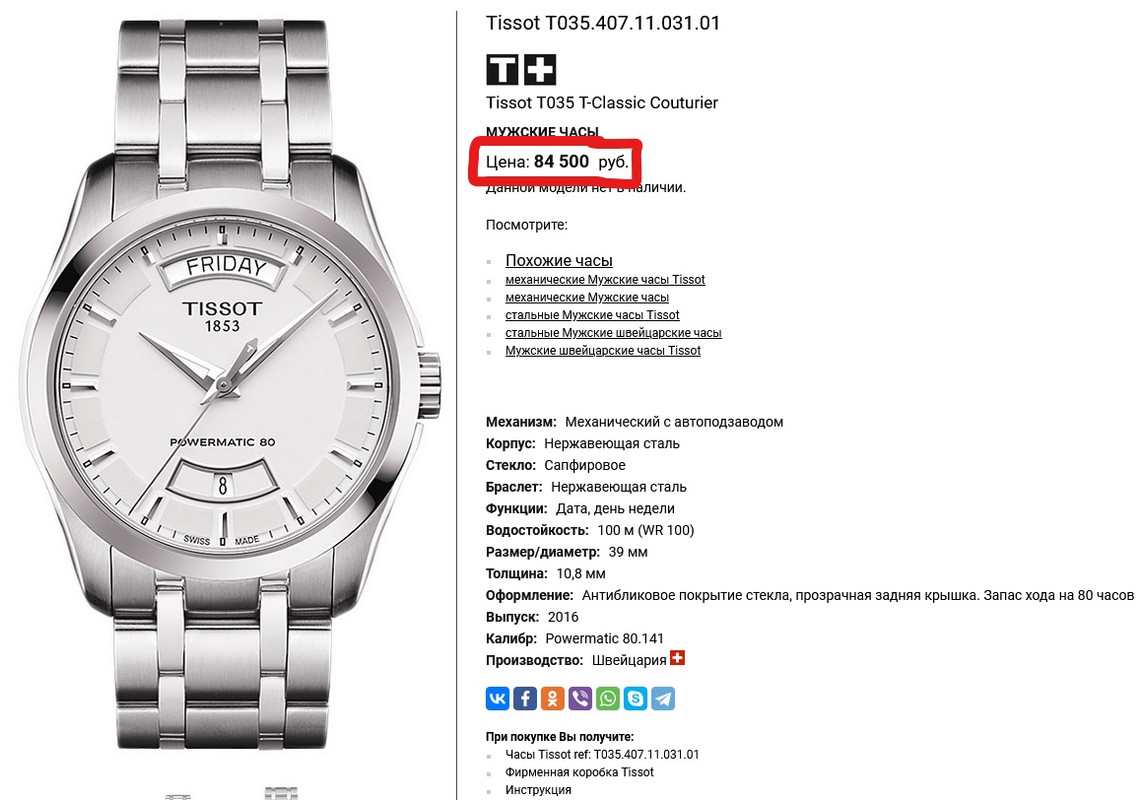This screenshot has width=1144, height=800.
Task: Open Мужские швейцарские часы Tissot link
Action: pos(603,351)
